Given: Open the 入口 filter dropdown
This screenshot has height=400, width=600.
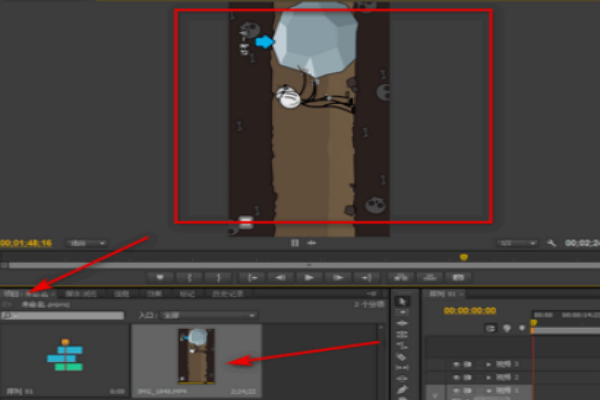Looking at the screenshot, I should click(208, 315).
